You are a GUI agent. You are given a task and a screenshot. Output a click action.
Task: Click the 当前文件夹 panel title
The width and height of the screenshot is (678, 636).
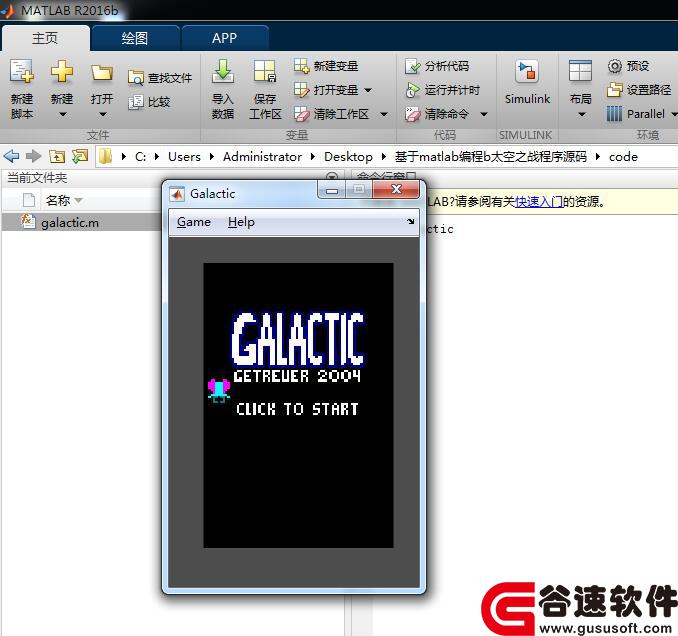[x=37, y=178]
